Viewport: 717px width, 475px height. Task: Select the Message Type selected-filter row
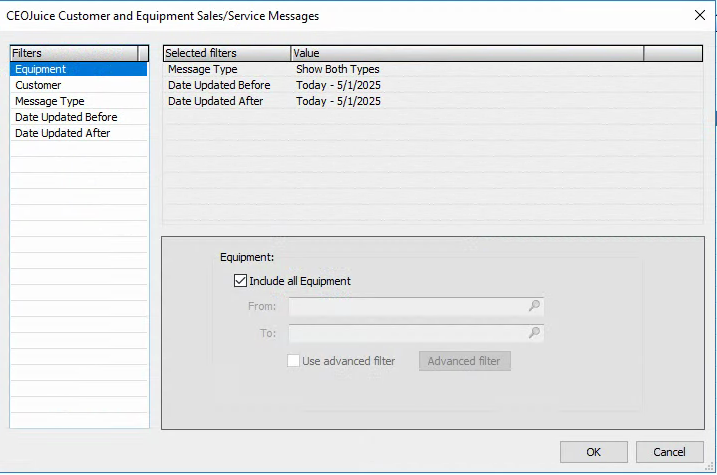(433, 69)
